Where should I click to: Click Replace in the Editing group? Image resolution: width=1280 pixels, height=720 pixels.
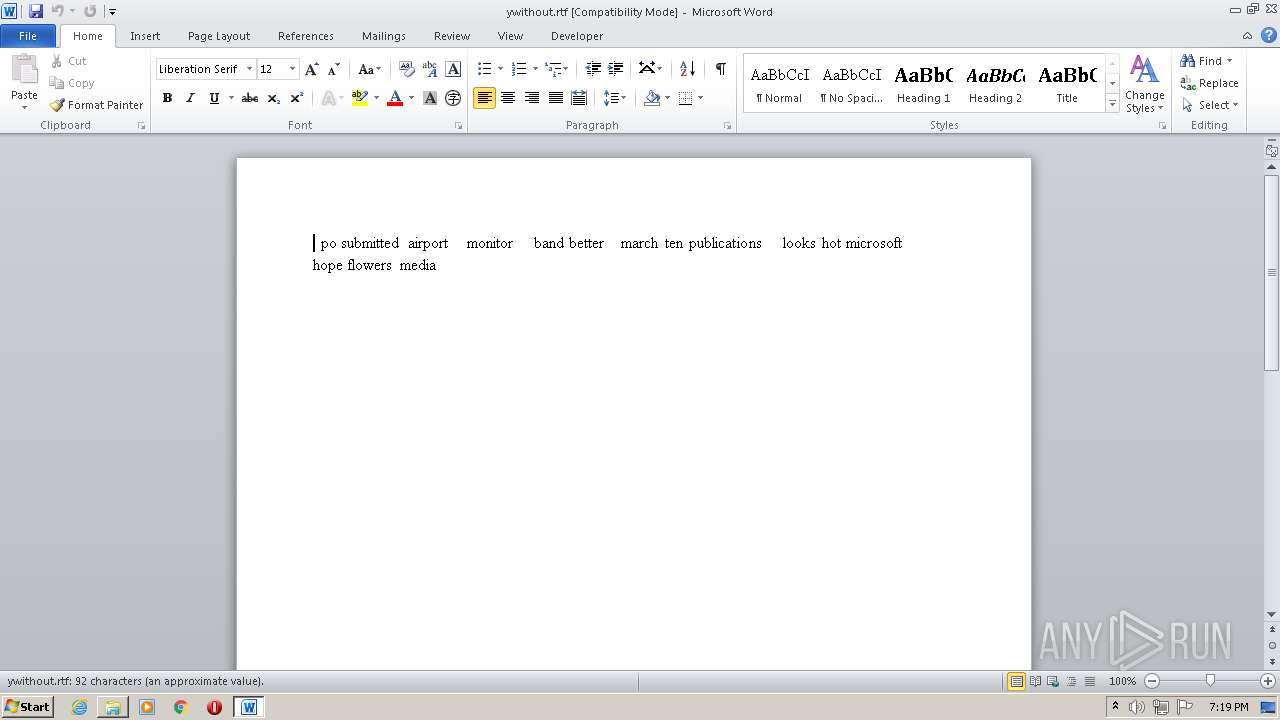click(1210, 83)
